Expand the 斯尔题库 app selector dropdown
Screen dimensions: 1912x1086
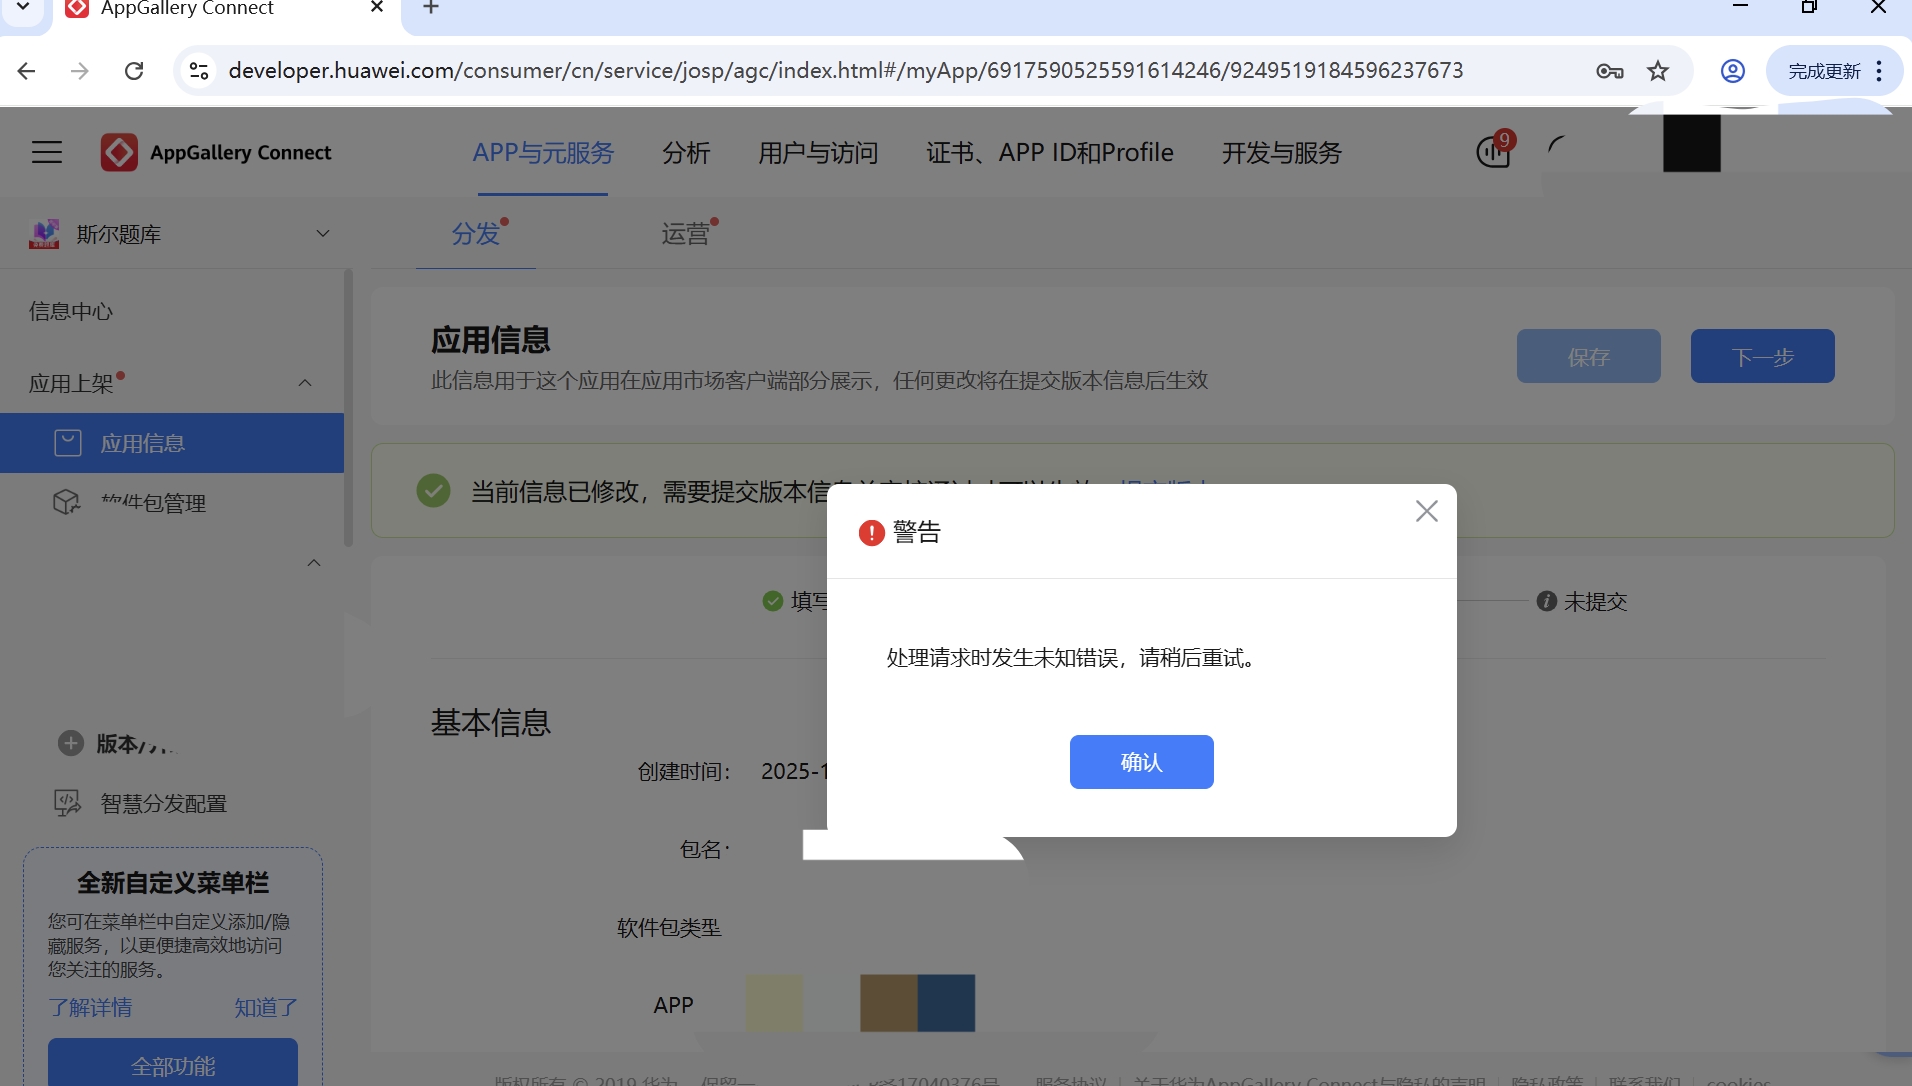(322, 234)
